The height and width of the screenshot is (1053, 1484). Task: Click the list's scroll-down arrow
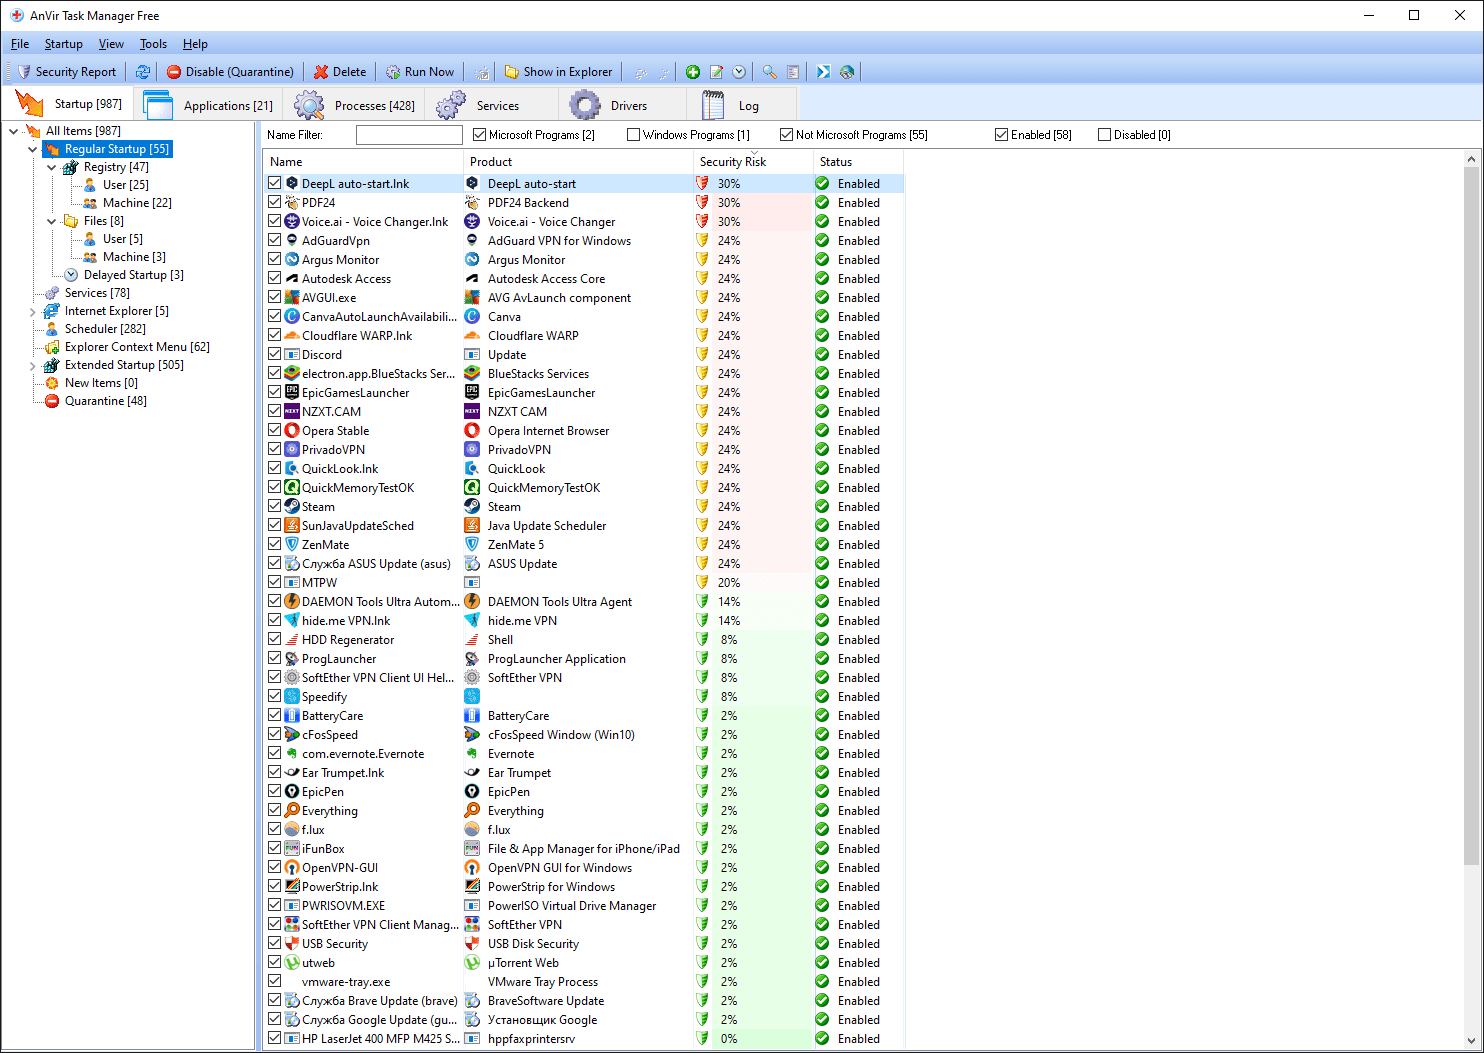tap(1471, 1040)
